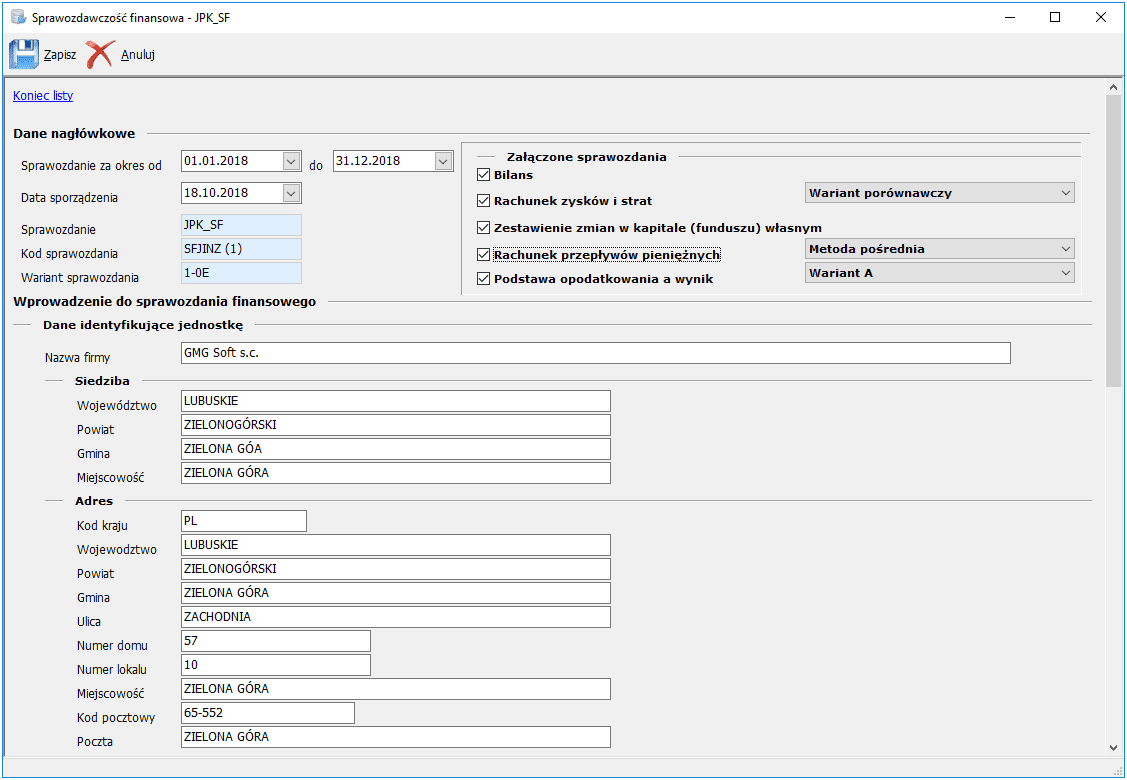Click the Wprowadzenie do sprawozdania finansowego heading

click(165, 301)
